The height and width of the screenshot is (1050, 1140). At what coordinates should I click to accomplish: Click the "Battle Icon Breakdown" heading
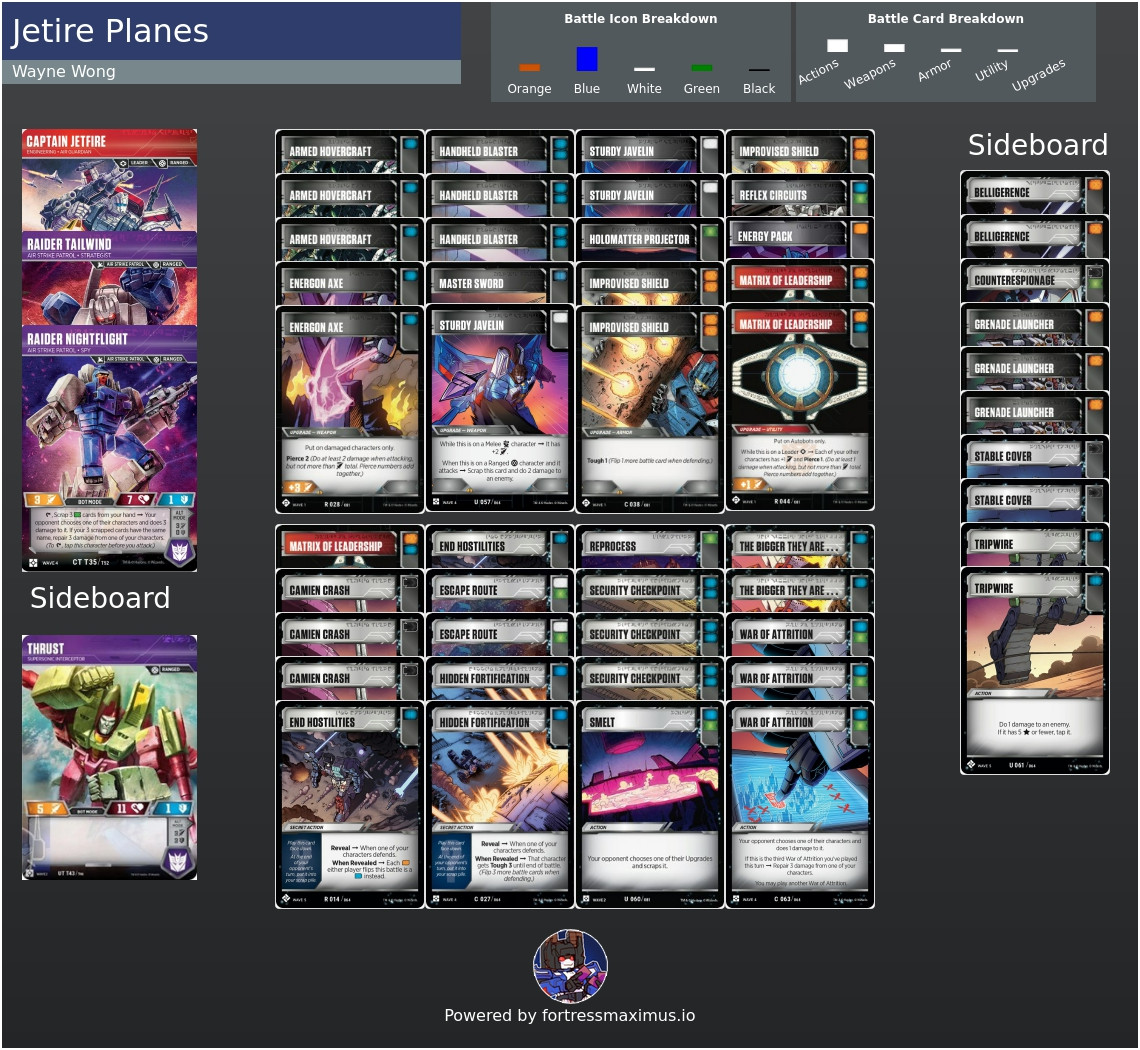pyautogui.click(x=641, y=19)
